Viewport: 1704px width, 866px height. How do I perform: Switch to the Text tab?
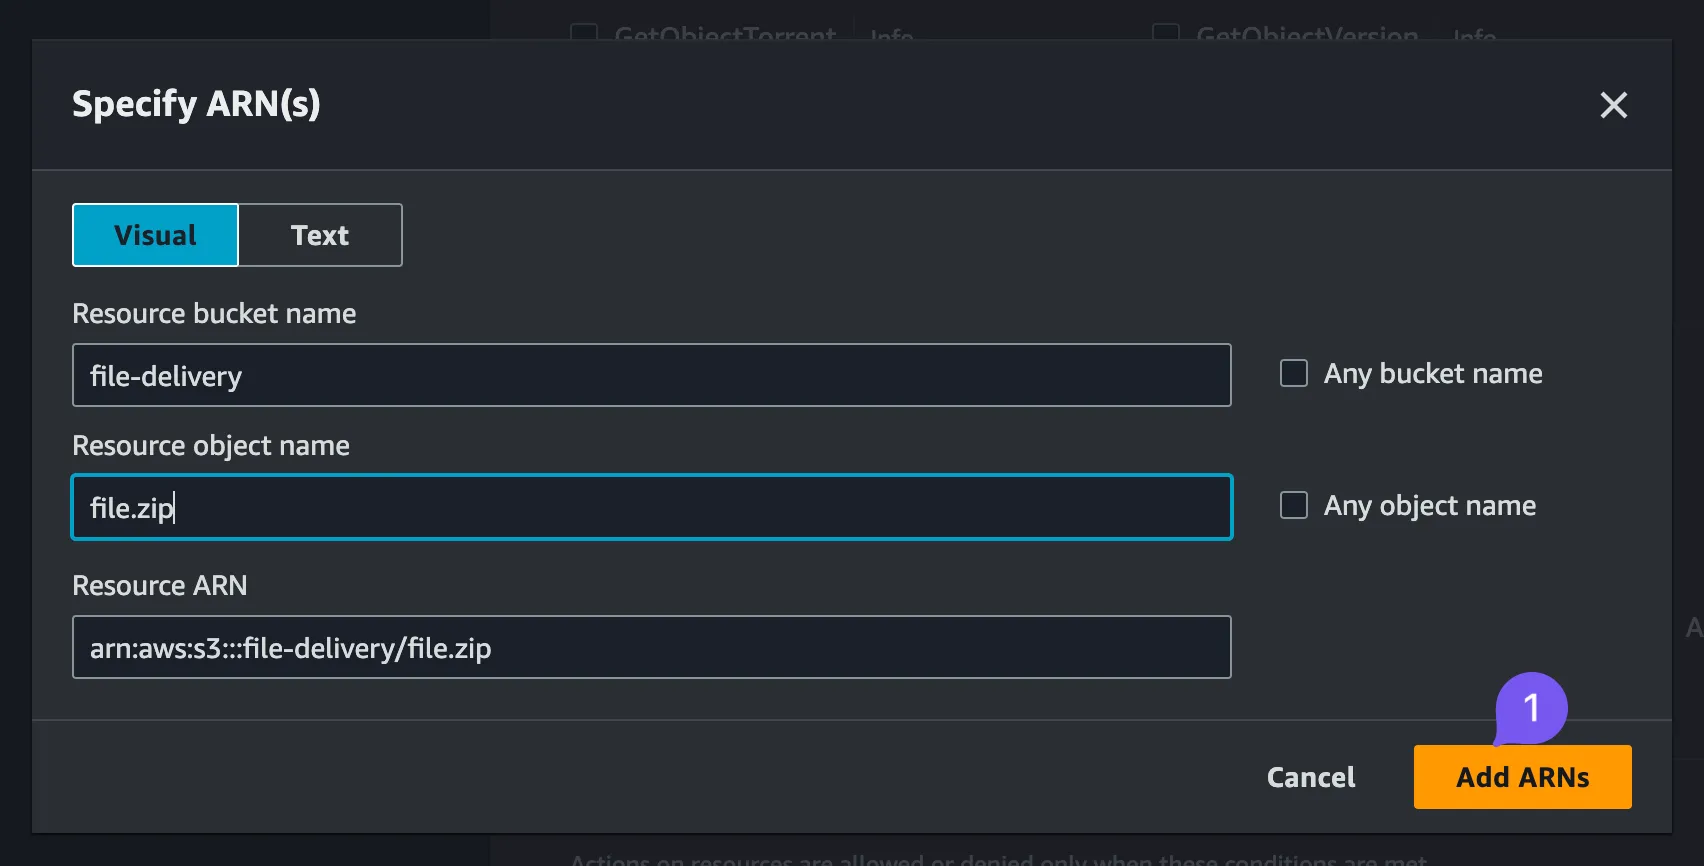tap(320, 235)
